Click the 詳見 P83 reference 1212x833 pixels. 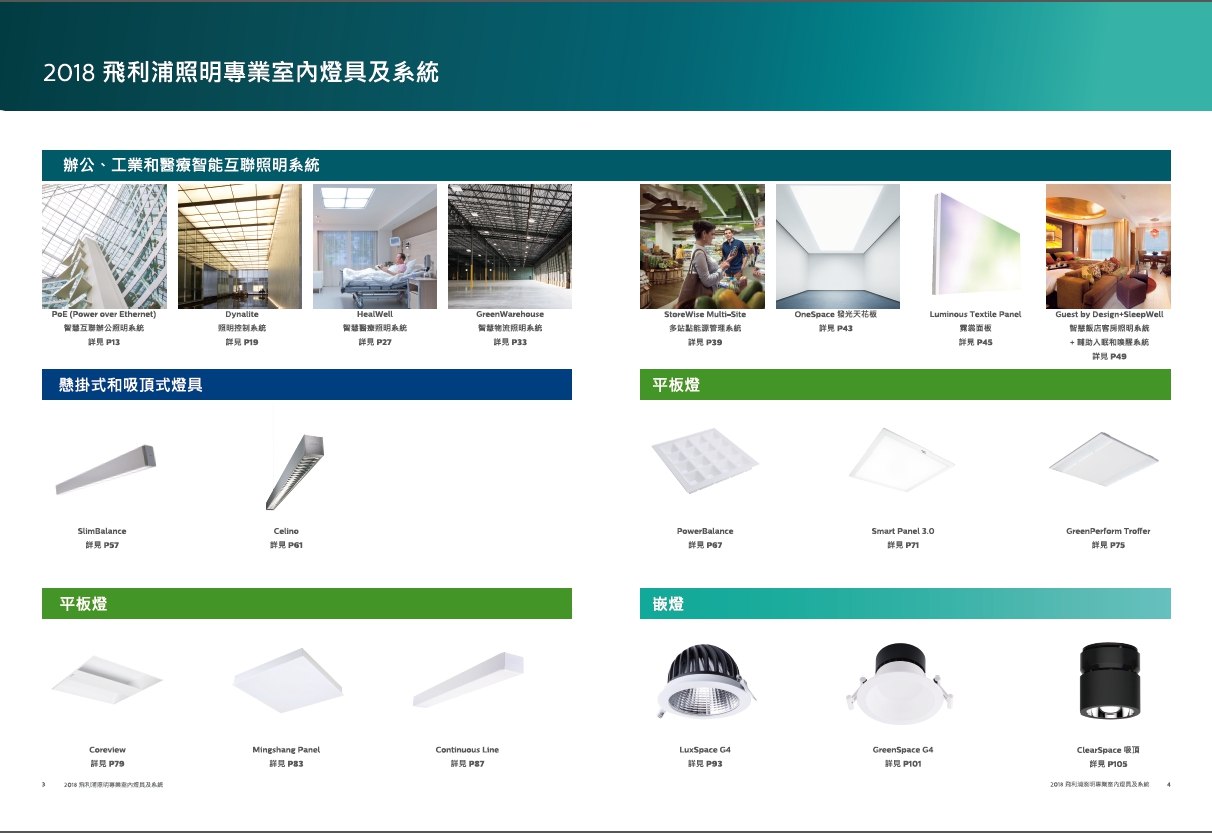tap(286, 763)
